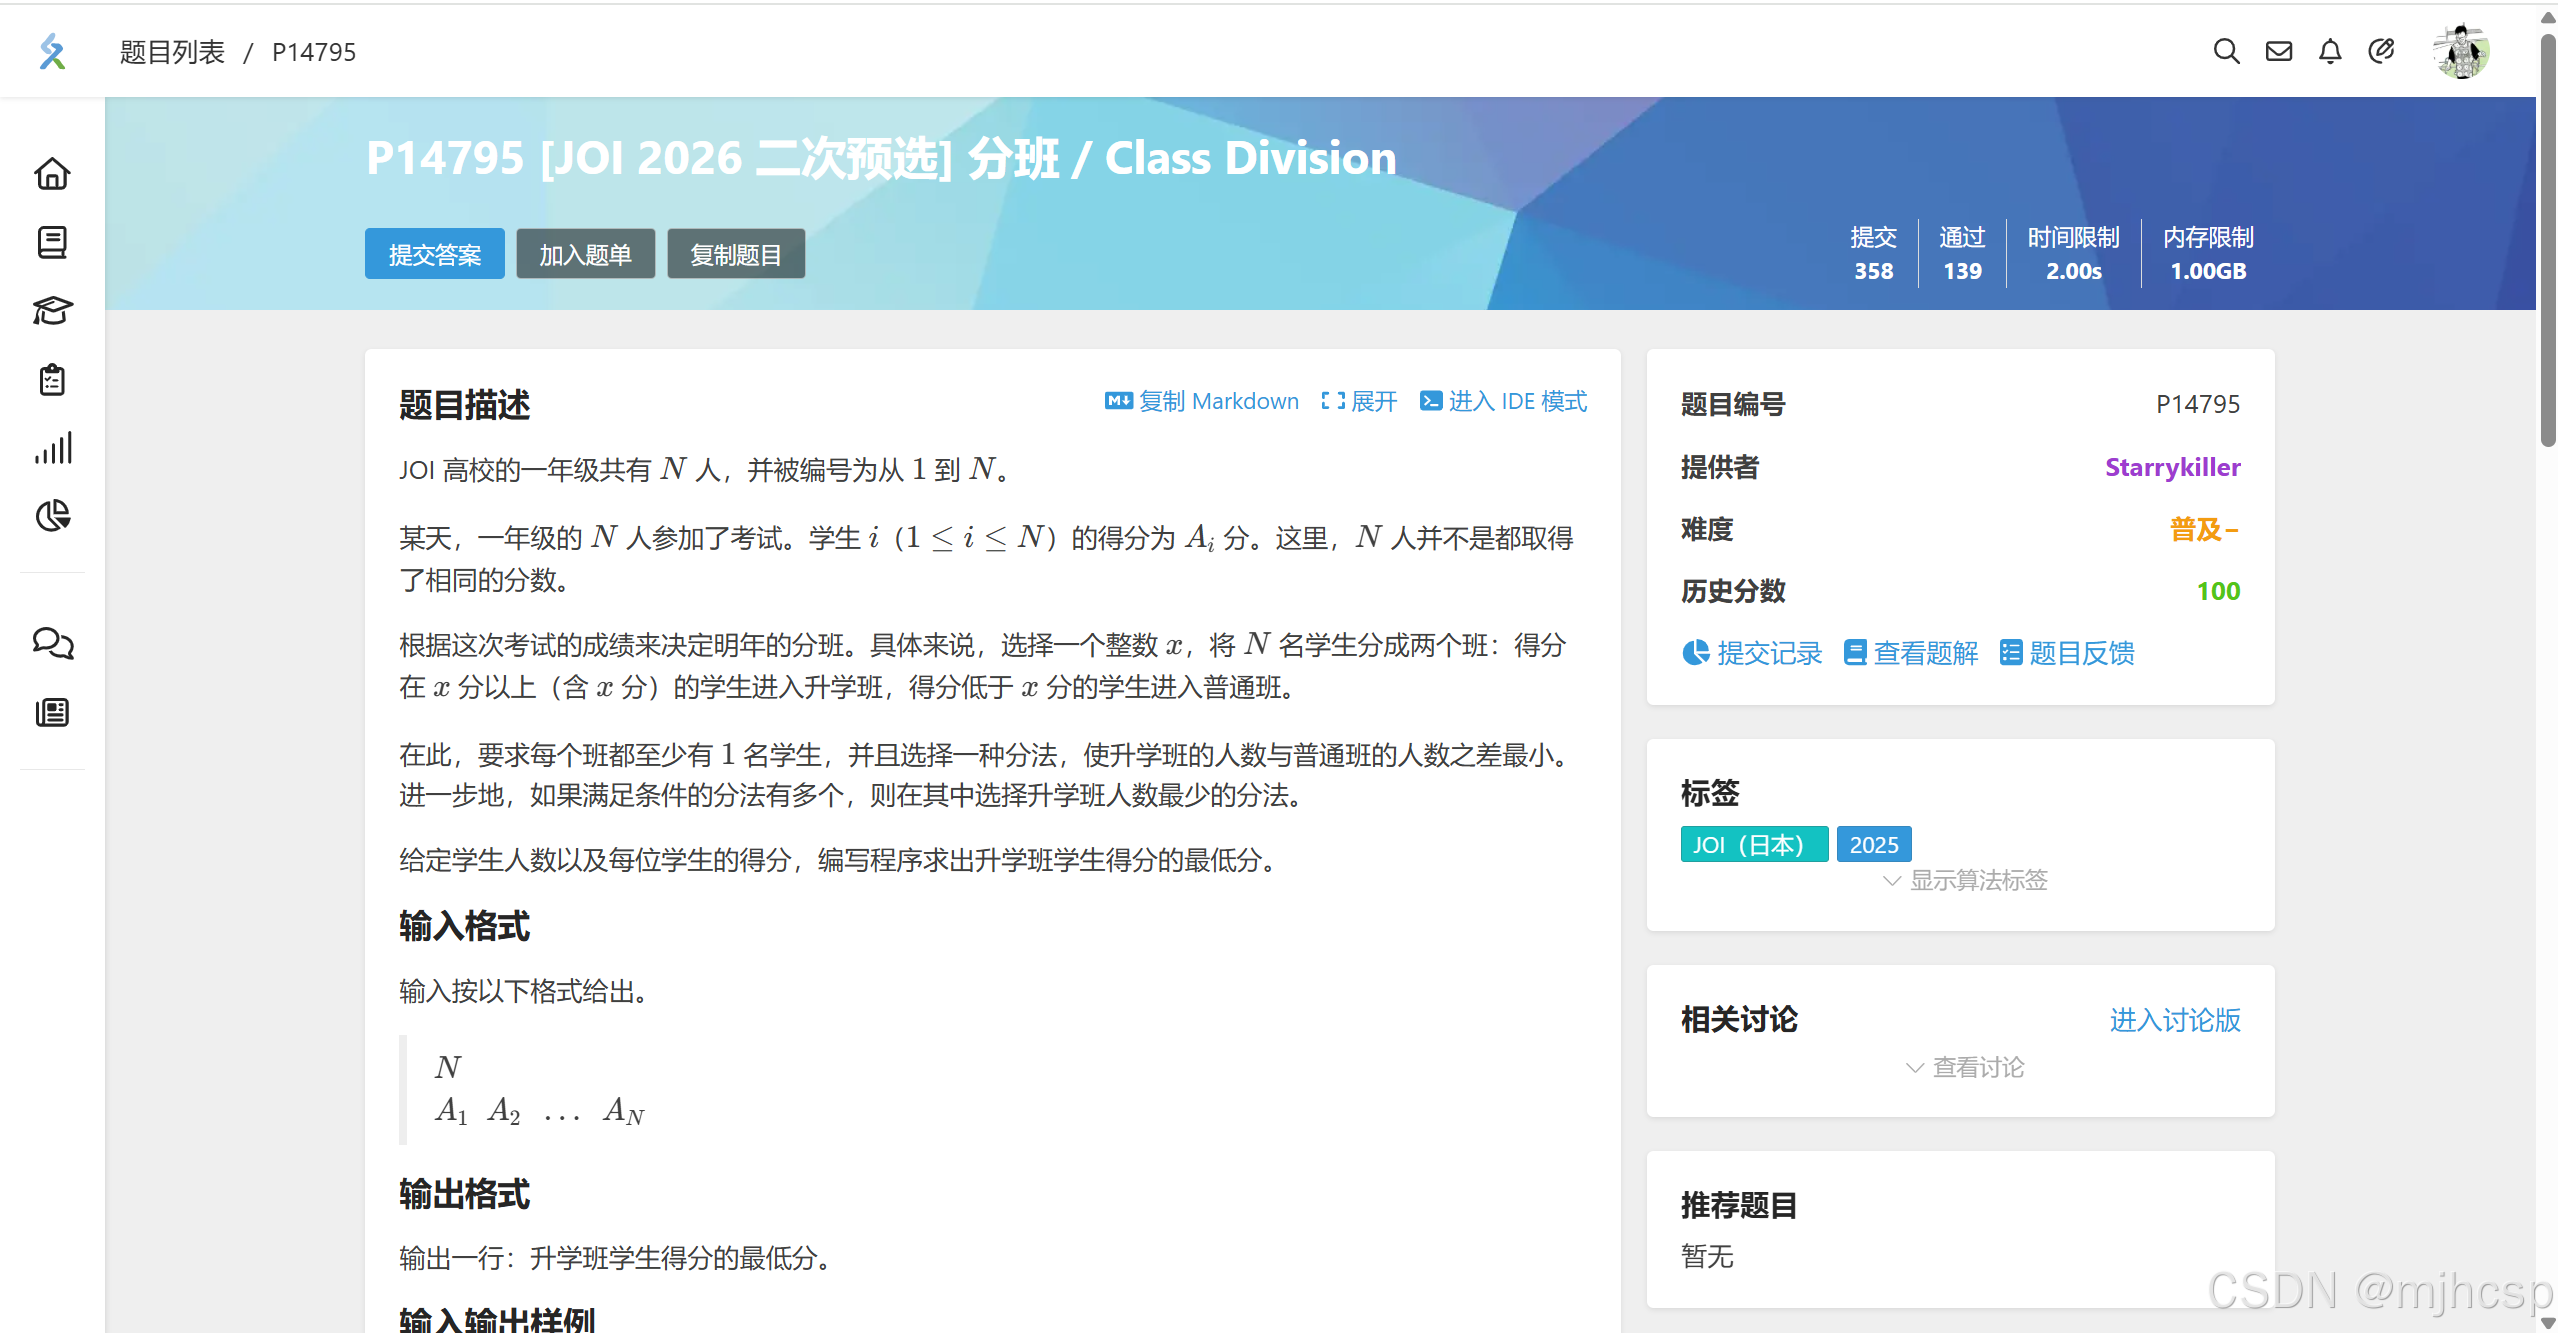Click the 题目列表 breadcrumb
2558x1333 pixels.
(x=172, y=52)
